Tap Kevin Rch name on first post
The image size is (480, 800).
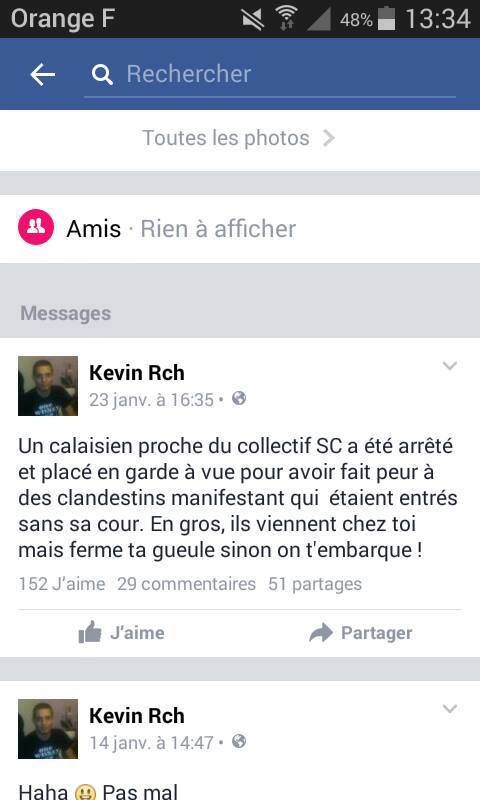coord(137,372)
